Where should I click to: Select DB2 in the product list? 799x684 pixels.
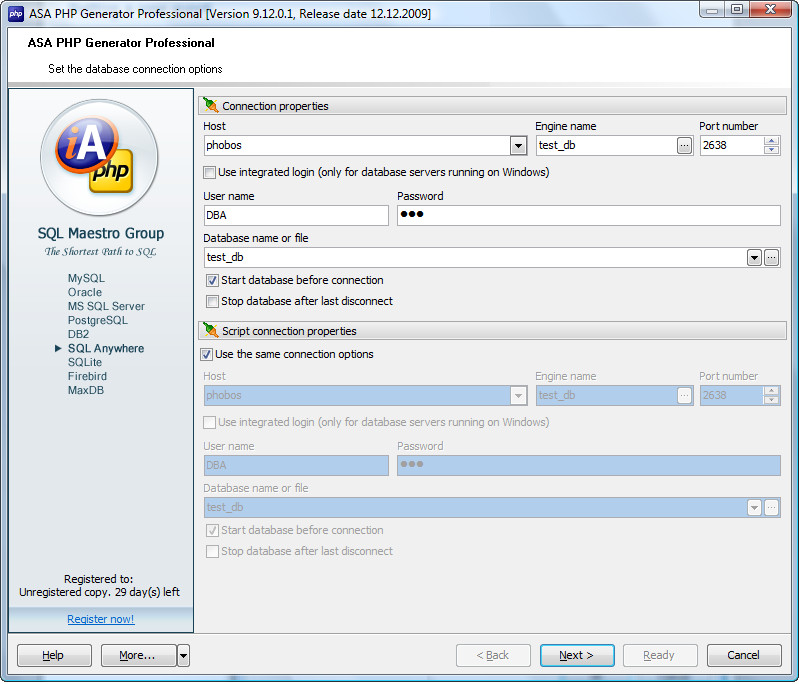pyautogui.click(x=78, y=334)
